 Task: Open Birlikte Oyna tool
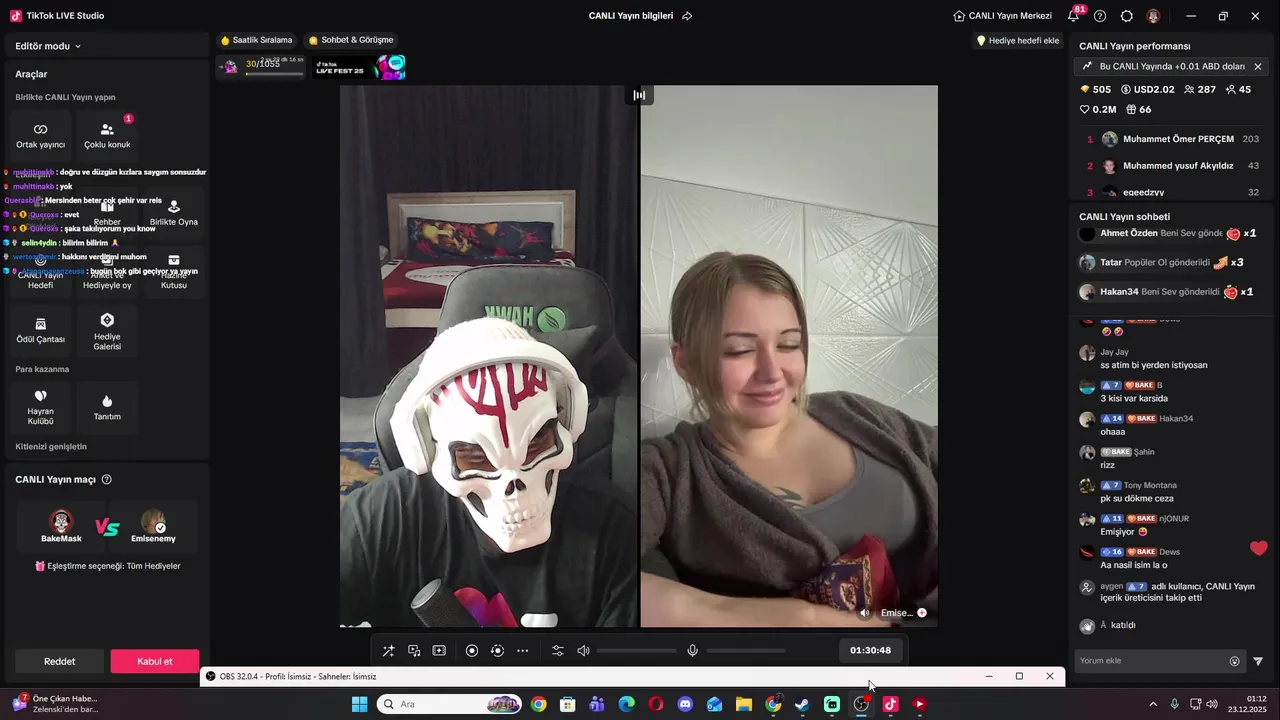point(174,213)
